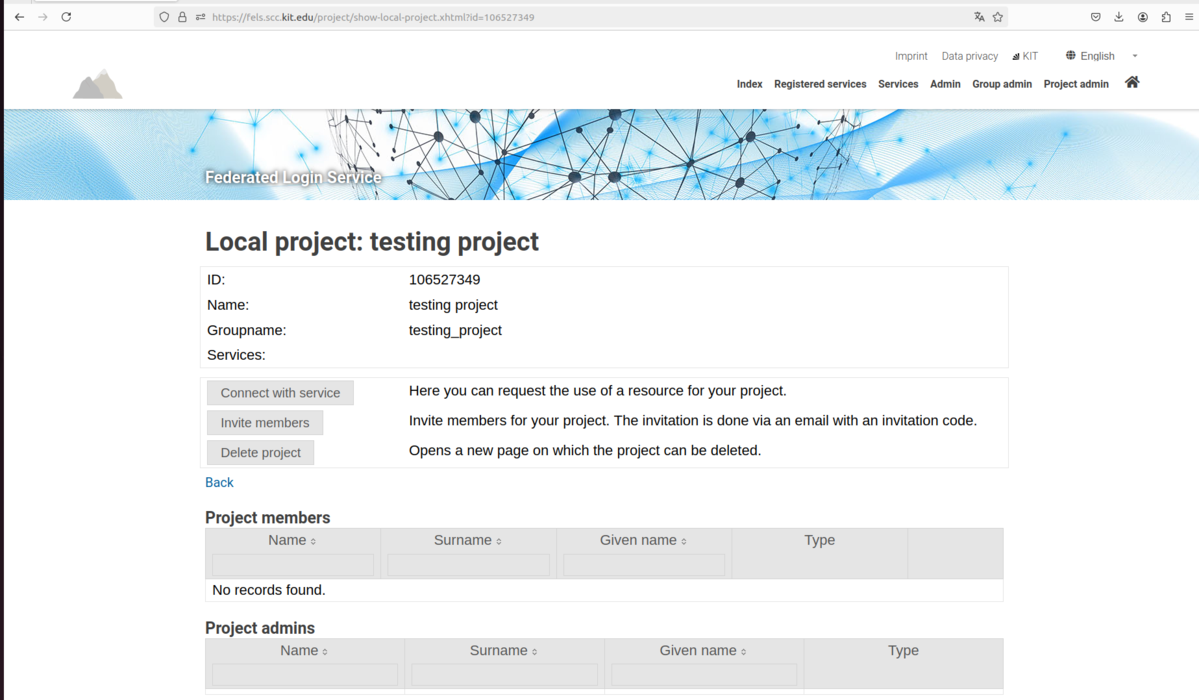Open the Imprint link
Viewport: 1199px width, 700px height.
pyautogui.click(x=911, y=56)
